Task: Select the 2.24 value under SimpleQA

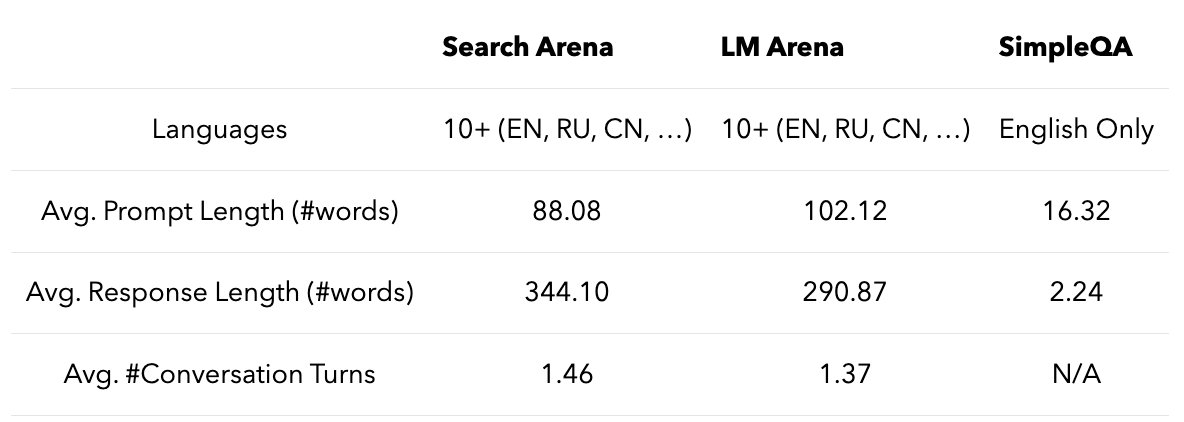Action: [1076, 293]
